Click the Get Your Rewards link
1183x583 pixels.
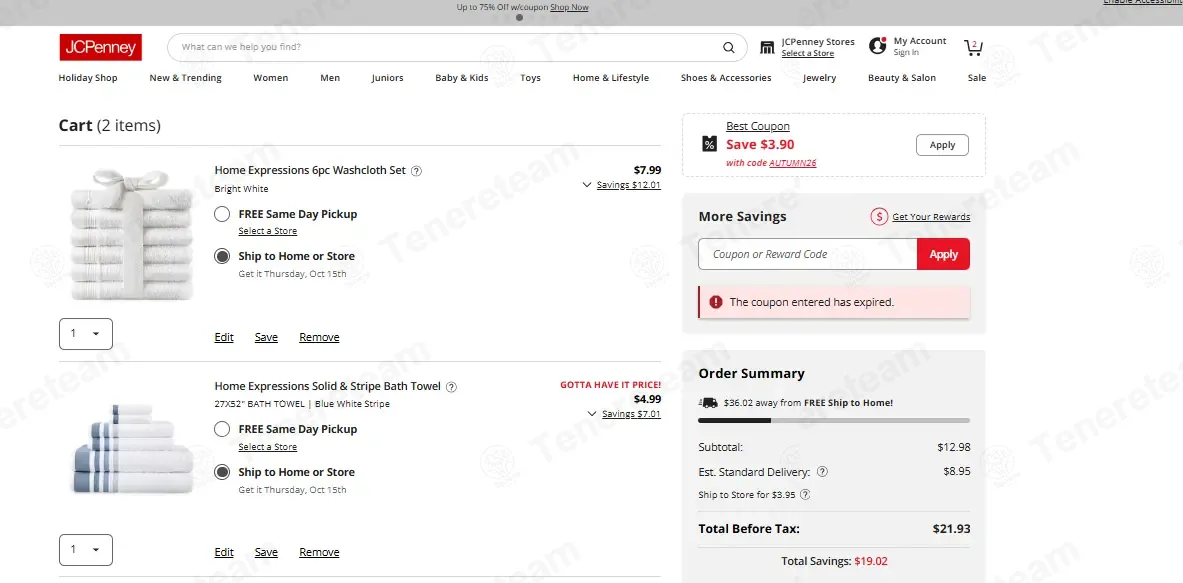click(931, 217)
